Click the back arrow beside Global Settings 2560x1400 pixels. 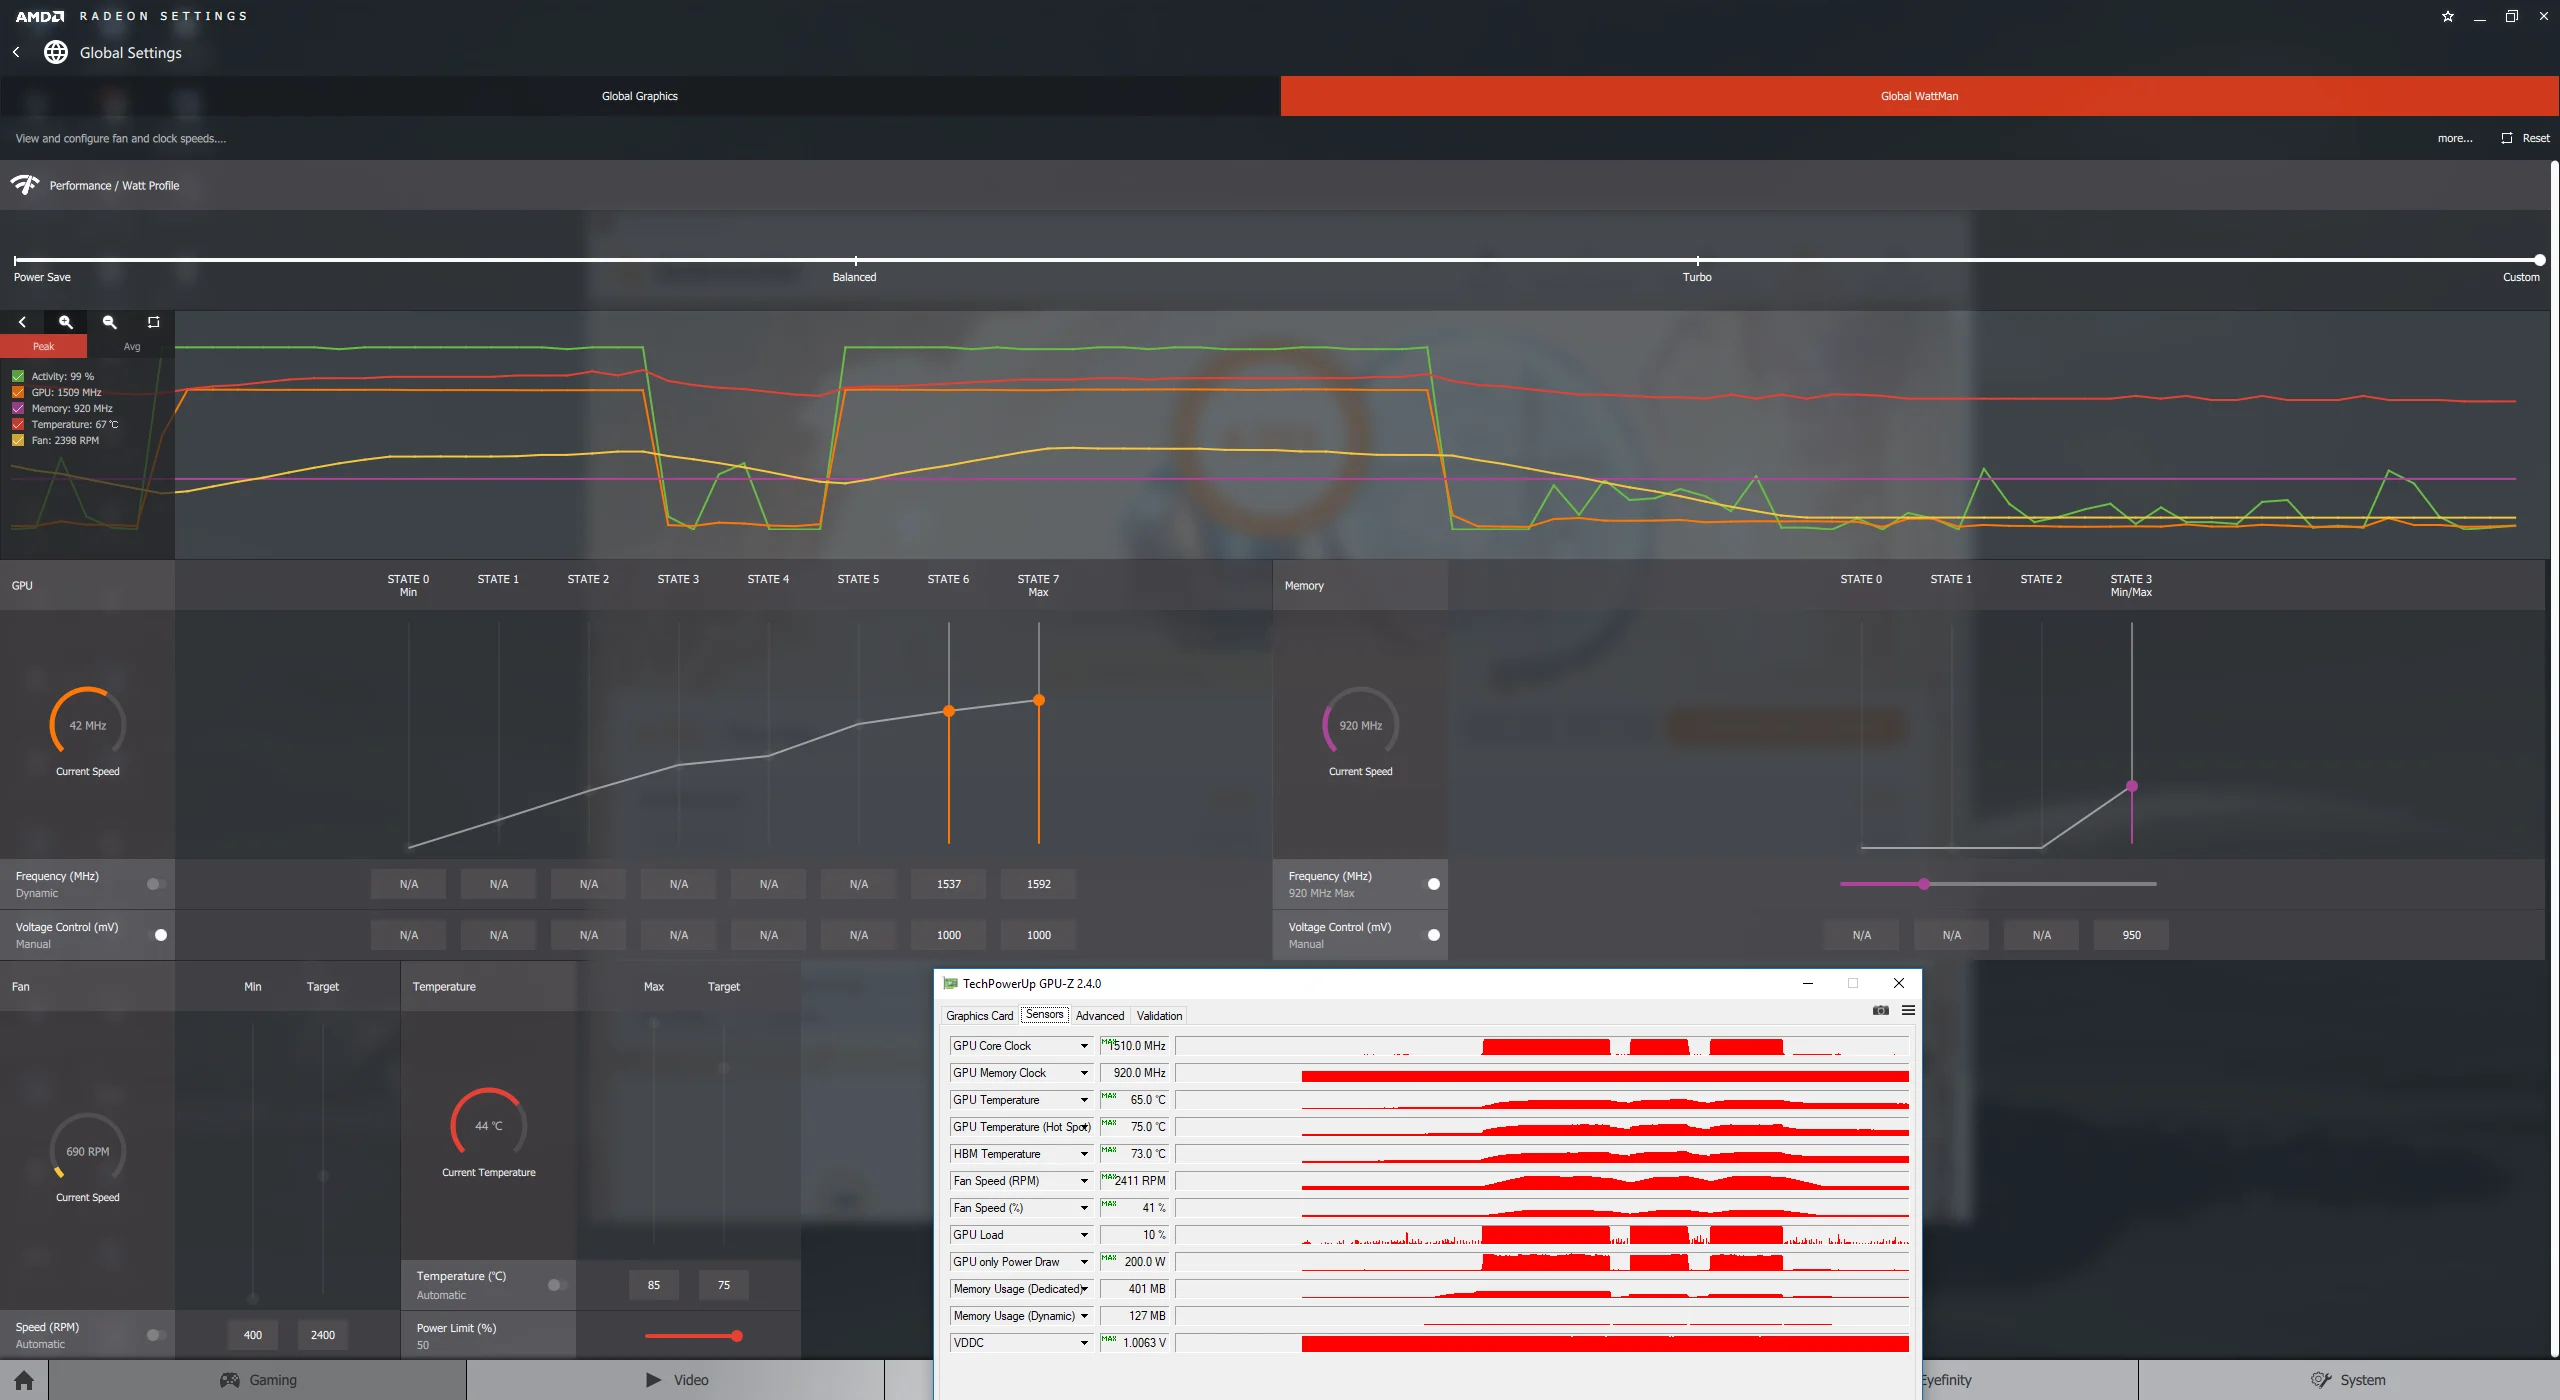[16, 52]
